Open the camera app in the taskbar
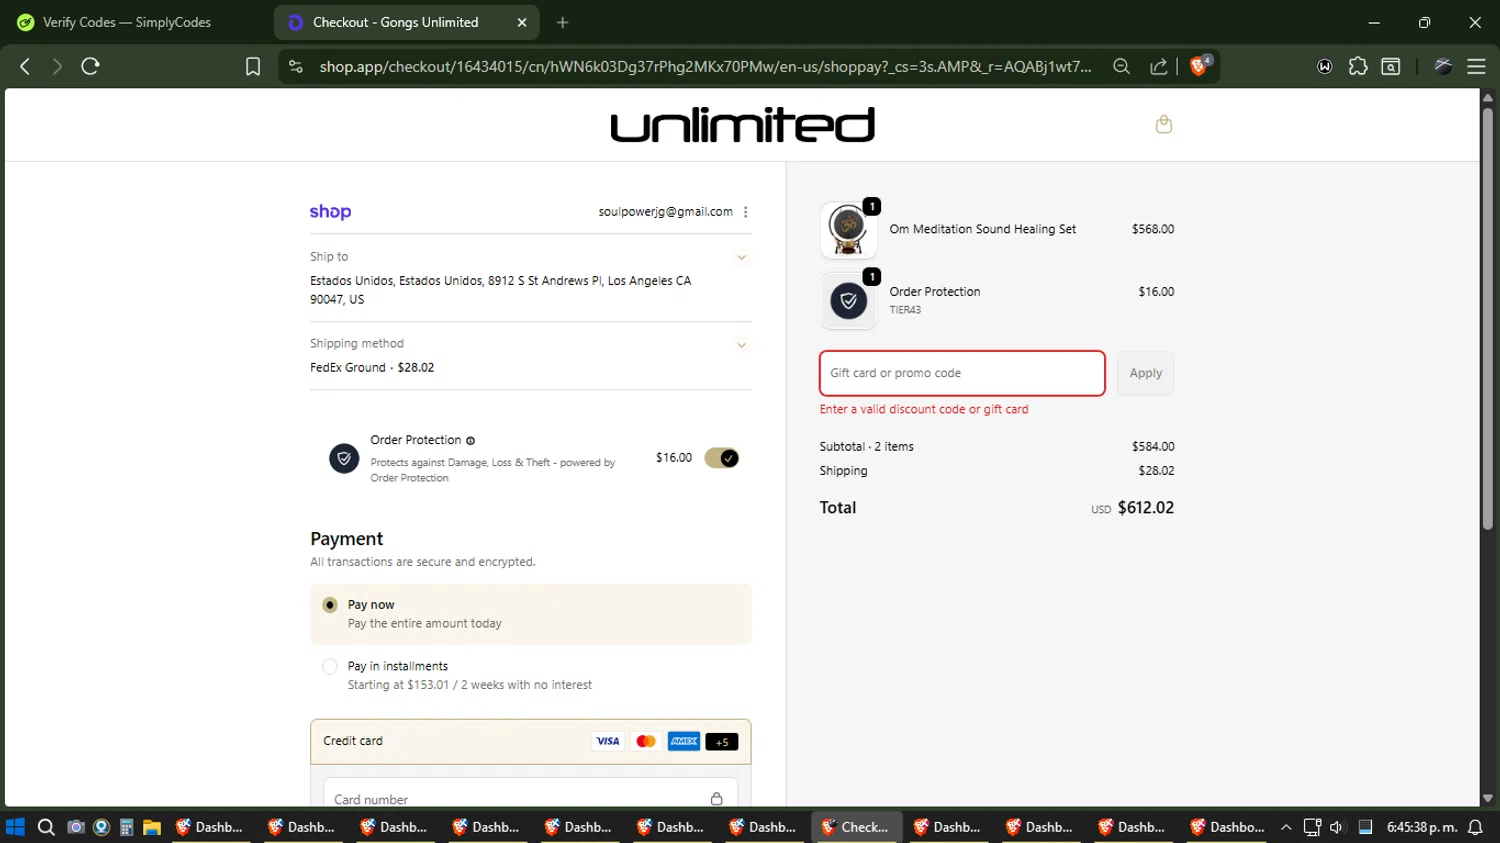The image size is (1500, 843). (75, 827)
